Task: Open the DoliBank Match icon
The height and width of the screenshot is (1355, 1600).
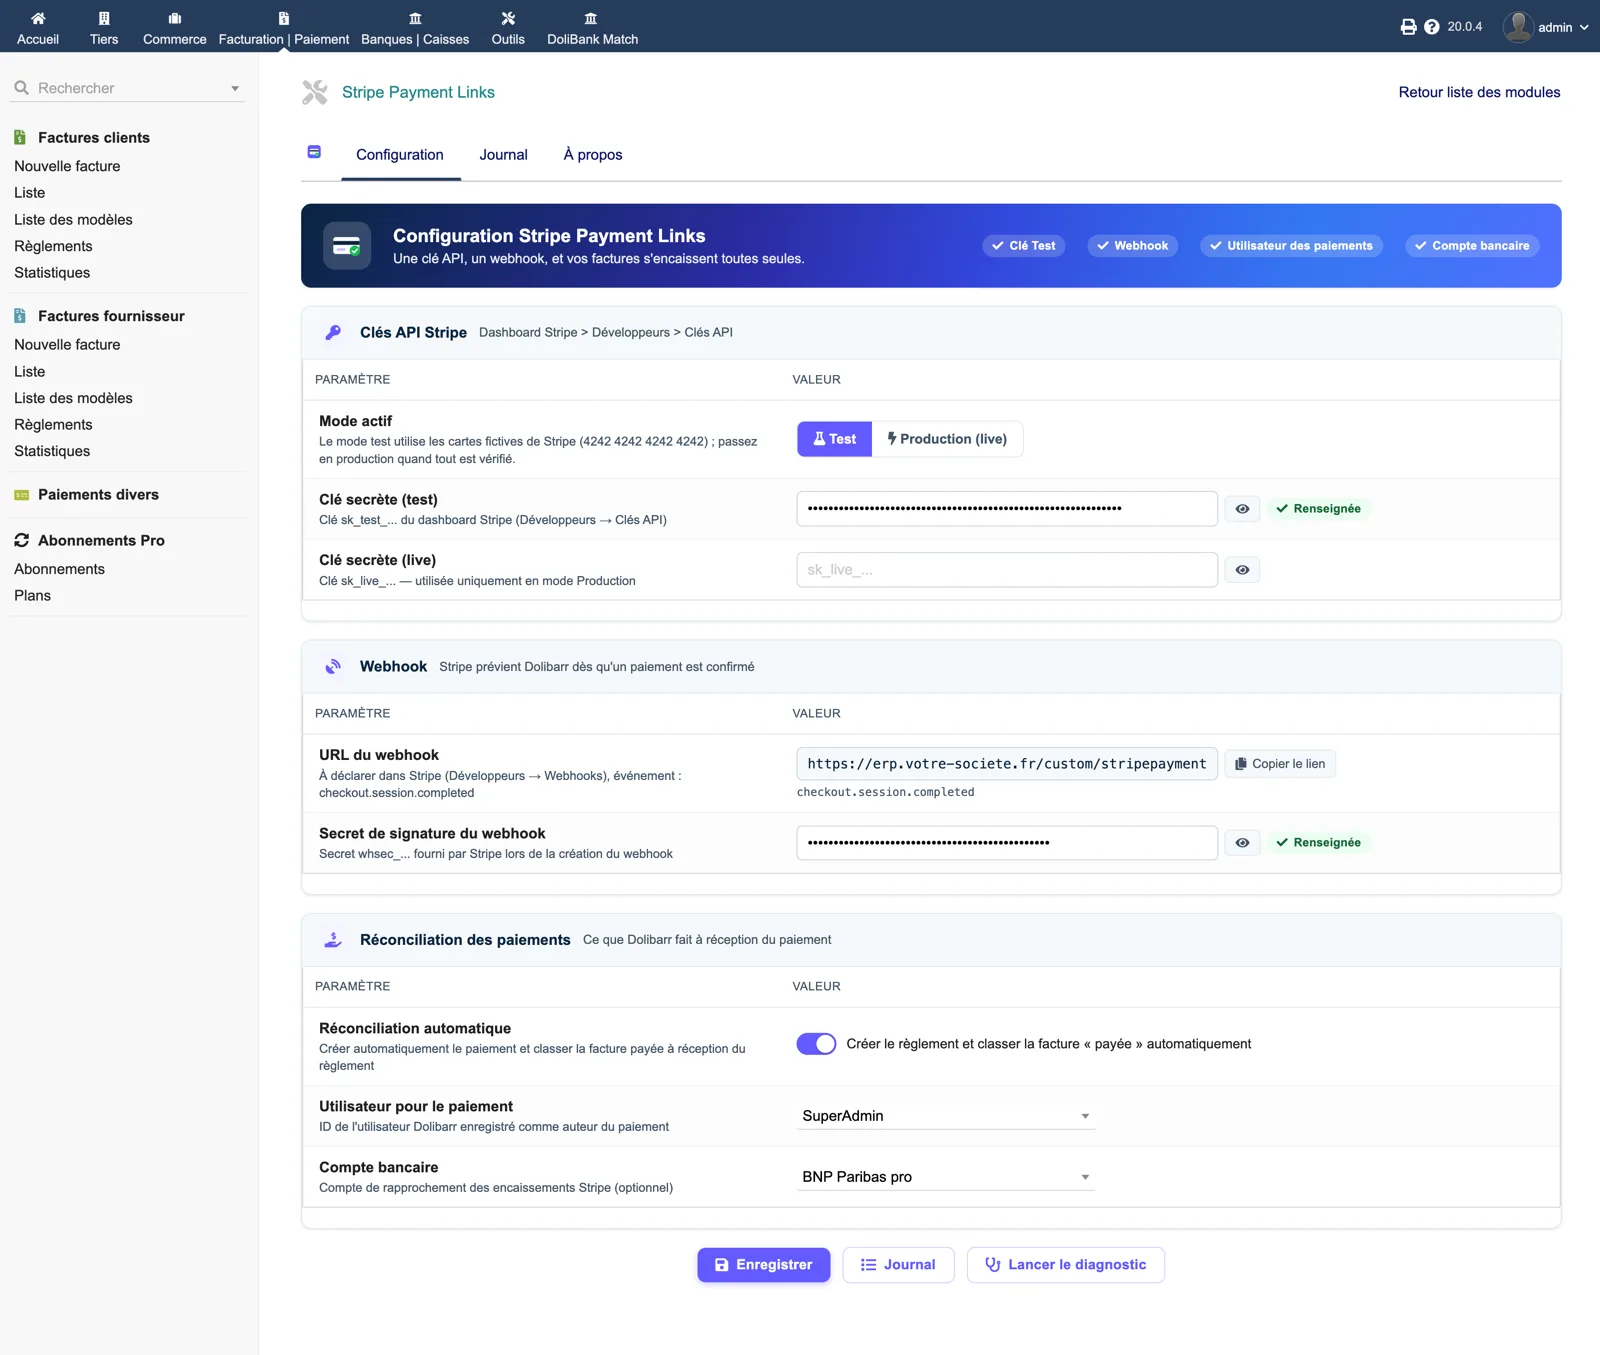Action: [x=591, y=18]
